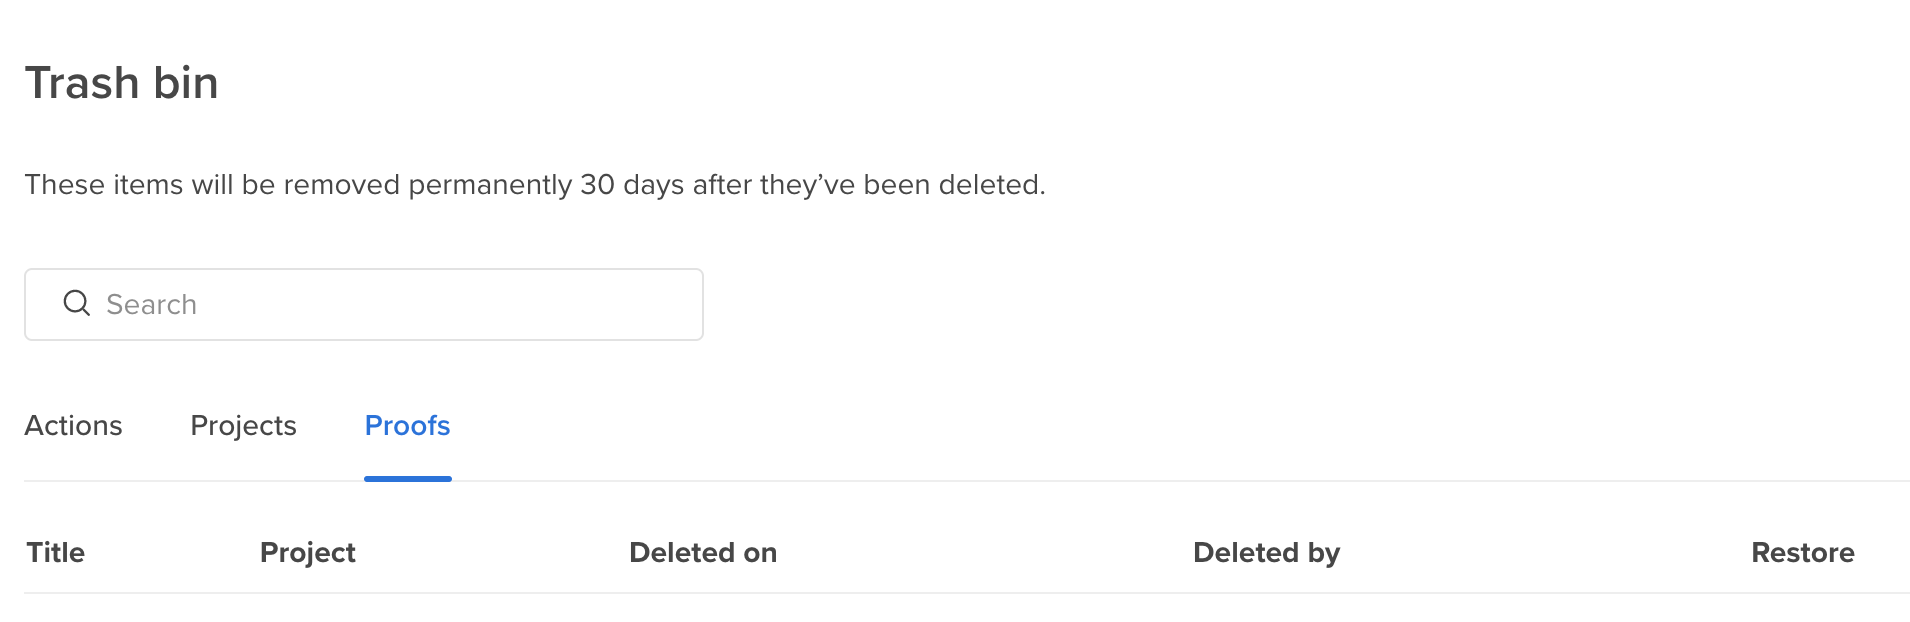Screen dimensions: 1910x622
Task: Click the word Deleted in Deleted on
Action: point(682,552)
